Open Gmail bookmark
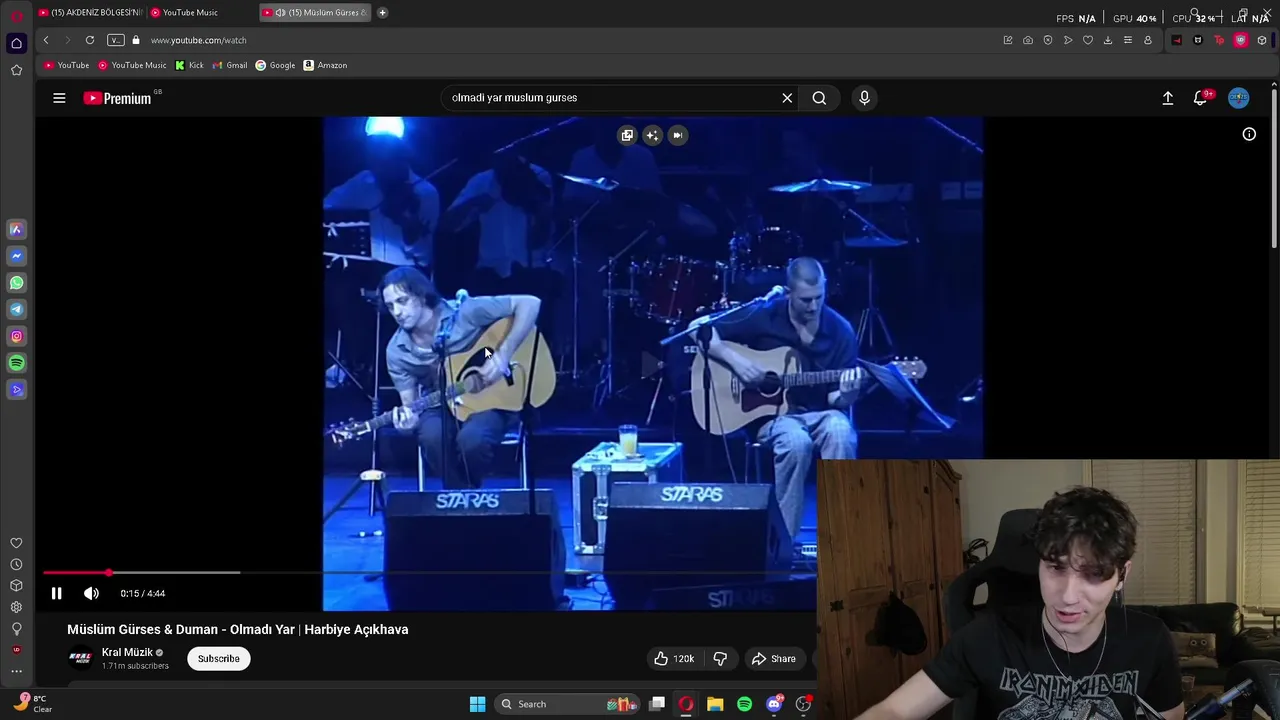The width and height of the screenshot is (1280, 720). [x=230, y=65]
